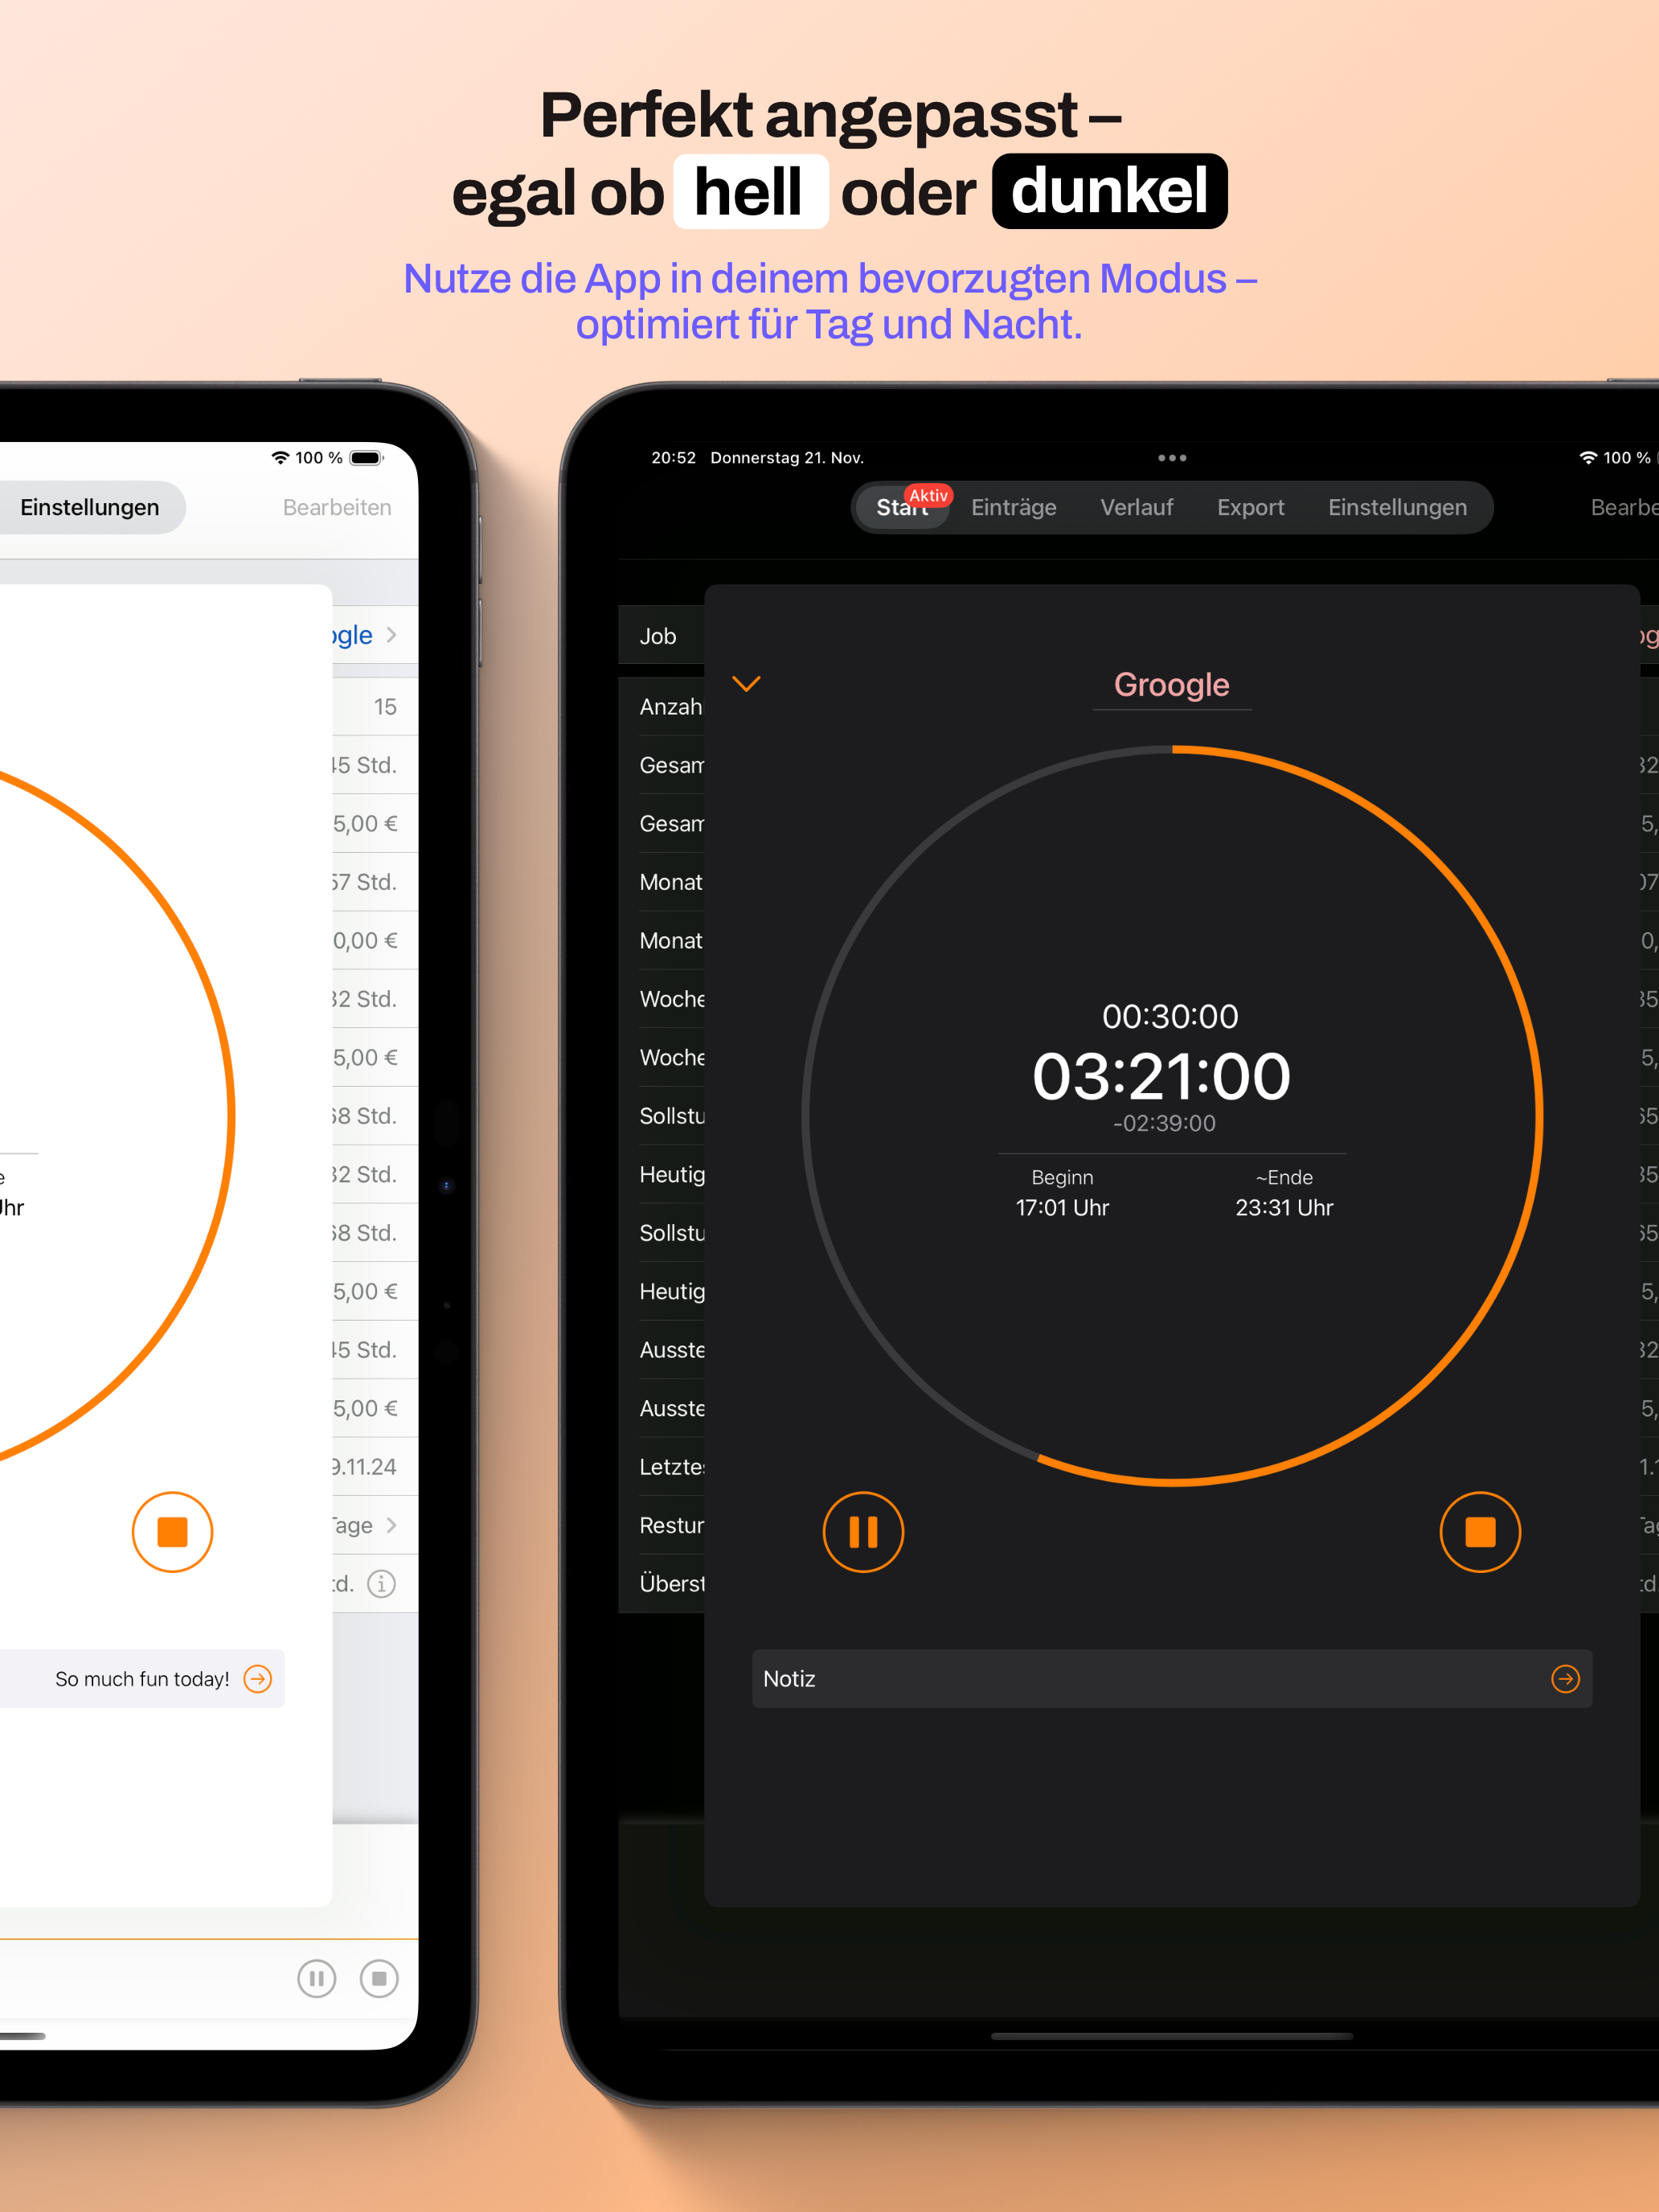1659x2212 pixels.
Task: Tap the three-dot multitasking indicator
Action: click(1172, 458)
